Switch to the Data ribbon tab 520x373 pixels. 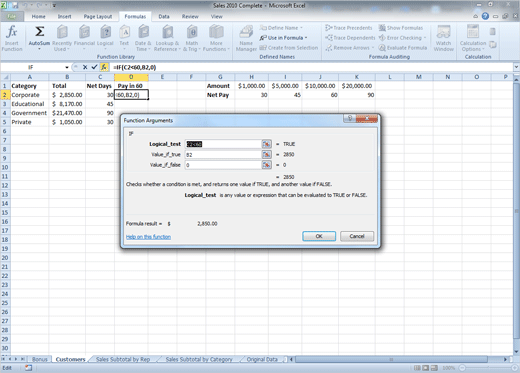coord(164,16)
